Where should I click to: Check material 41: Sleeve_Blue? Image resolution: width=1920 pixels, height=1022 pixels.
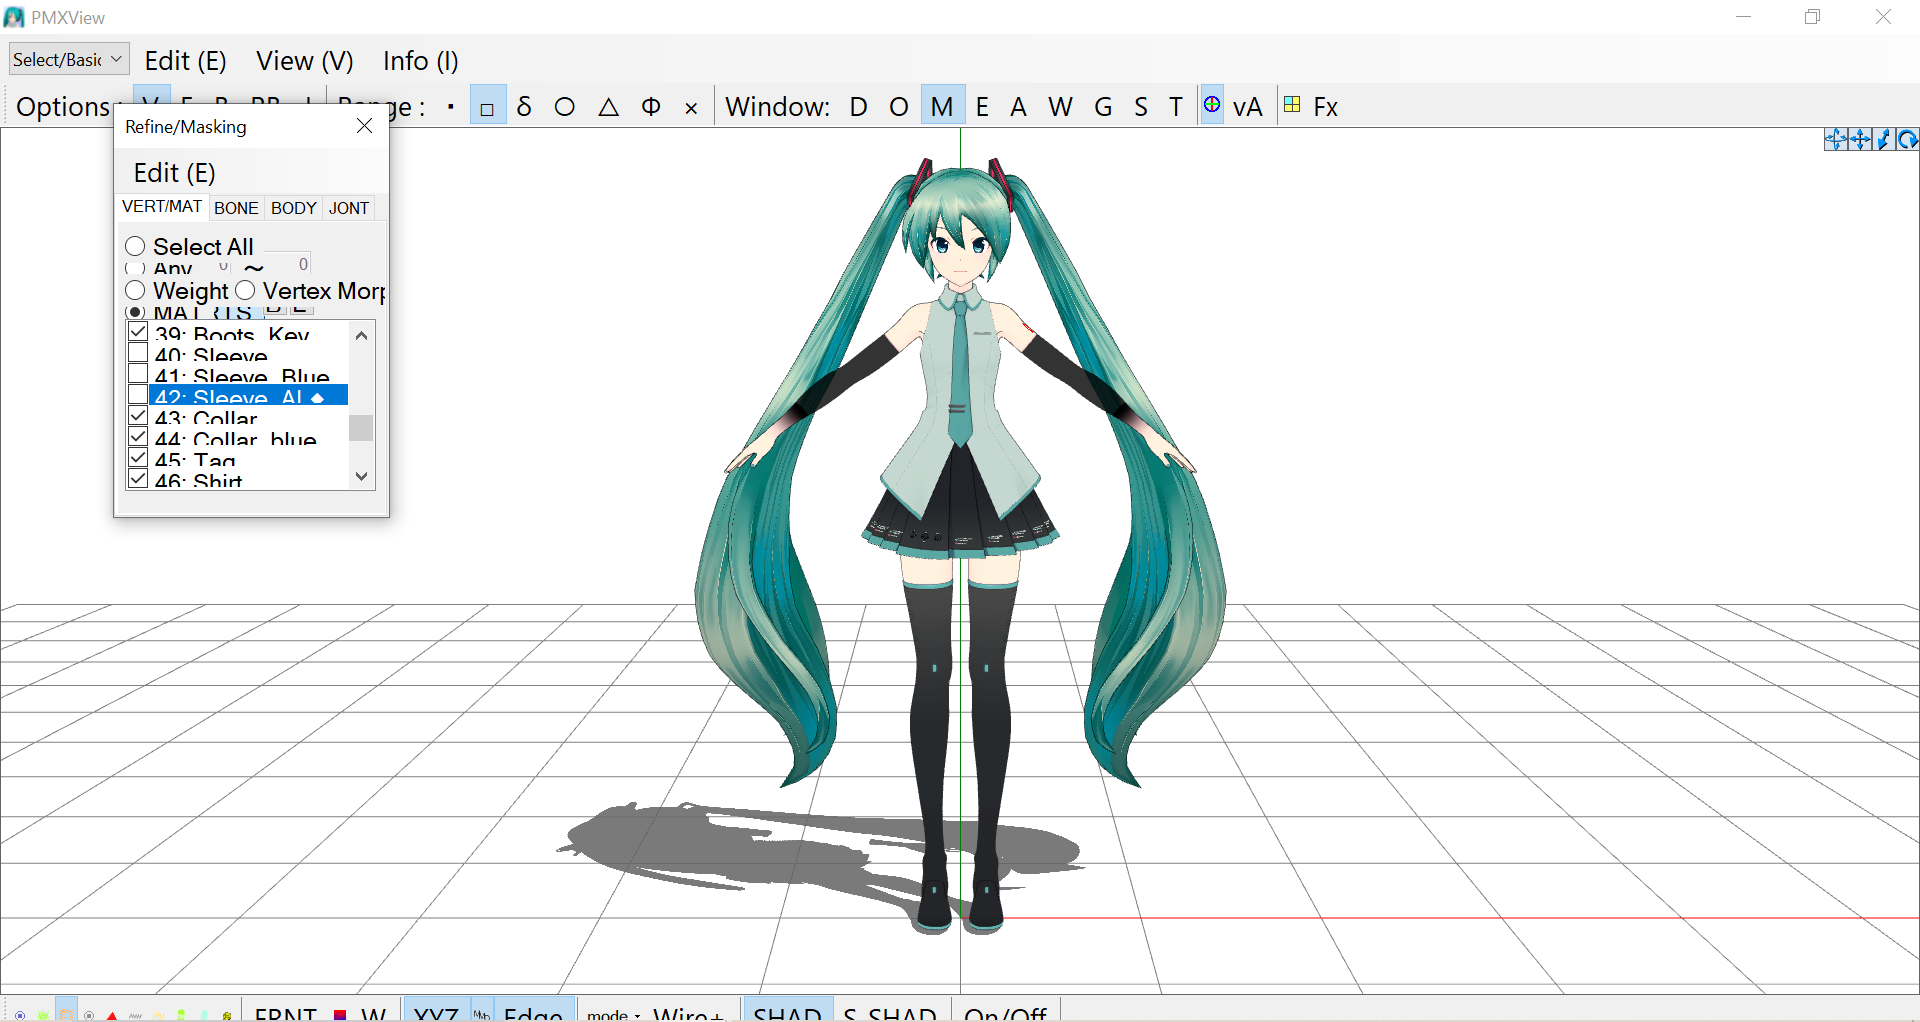(x=138, y=373)
